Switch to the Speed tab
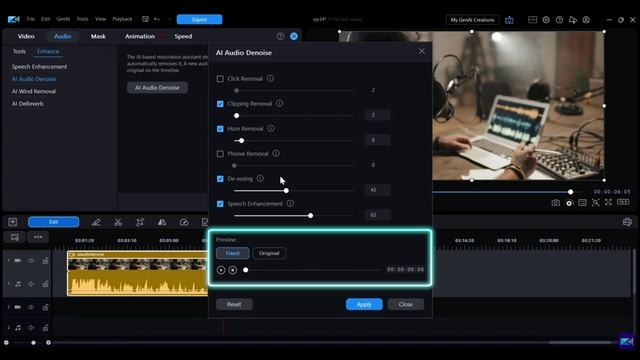Image resolution: width=640 pixels, height=360 pixels. 183,36
